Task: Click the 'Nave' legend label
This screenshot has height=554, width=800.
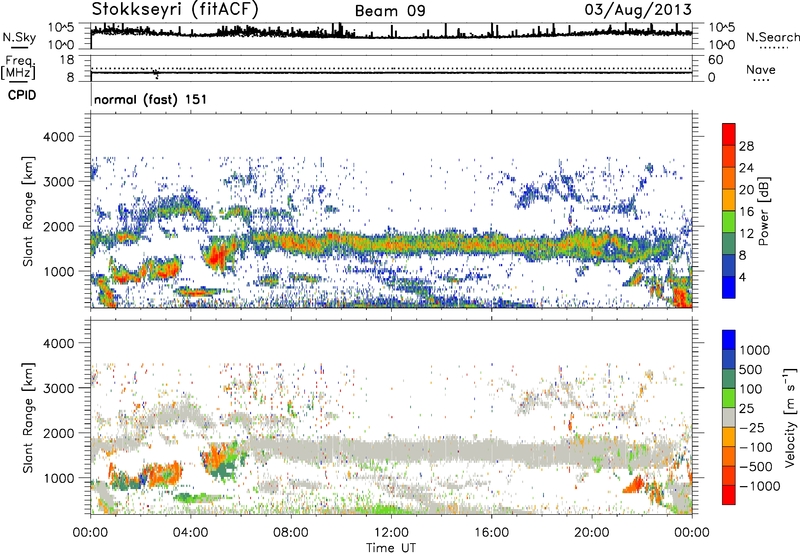Action: tap(761, 69)
